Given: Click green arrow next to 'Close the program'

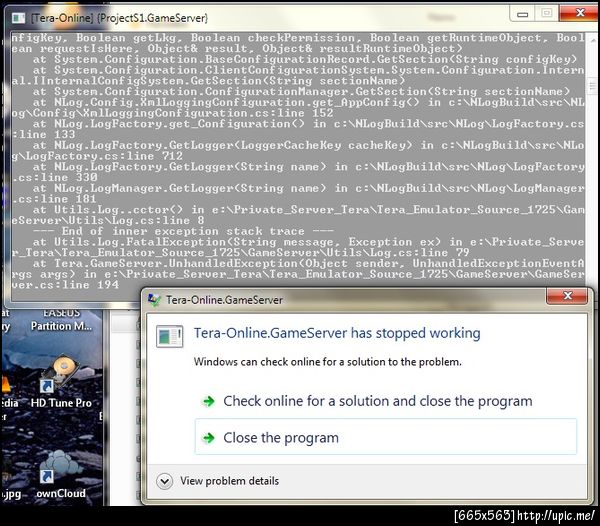Looking at the screenshot, I should pyautogui.click(x=209, y=438).
